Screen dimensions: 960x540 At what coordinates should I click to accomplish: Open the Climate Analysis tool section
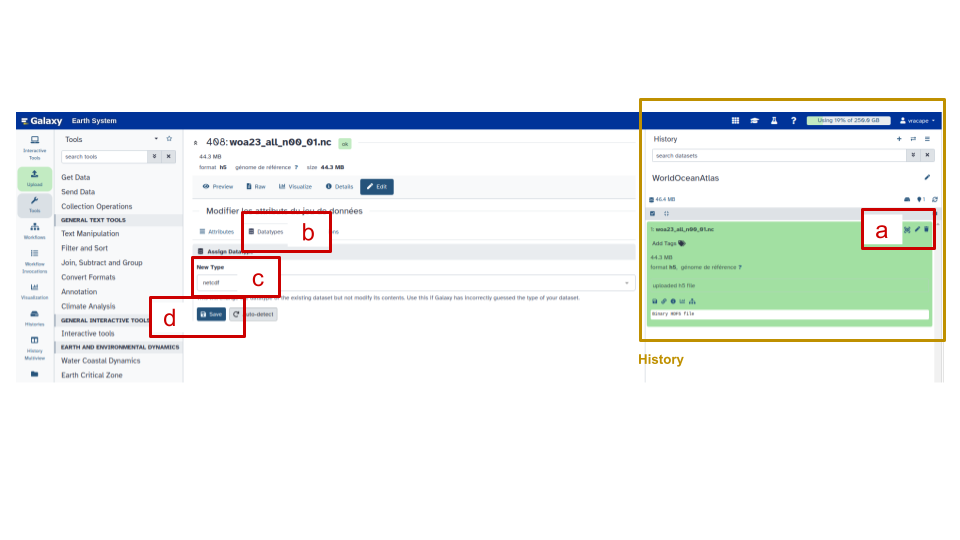coord(88,306)
